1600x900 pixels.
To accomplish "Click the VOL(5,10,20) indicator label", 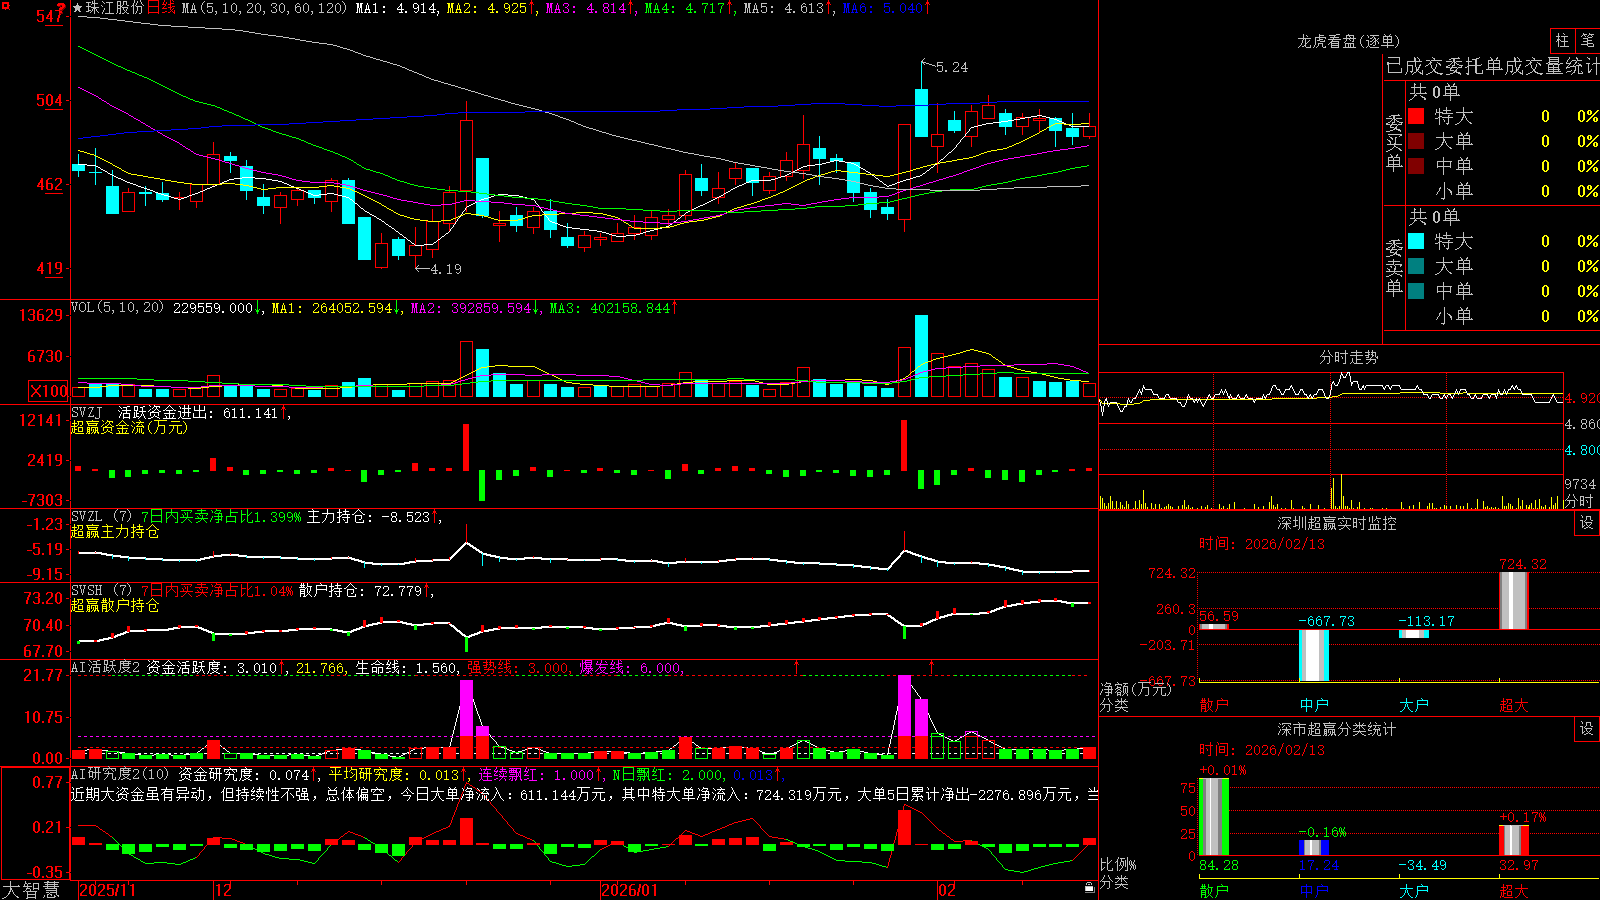I will (117, 308).
